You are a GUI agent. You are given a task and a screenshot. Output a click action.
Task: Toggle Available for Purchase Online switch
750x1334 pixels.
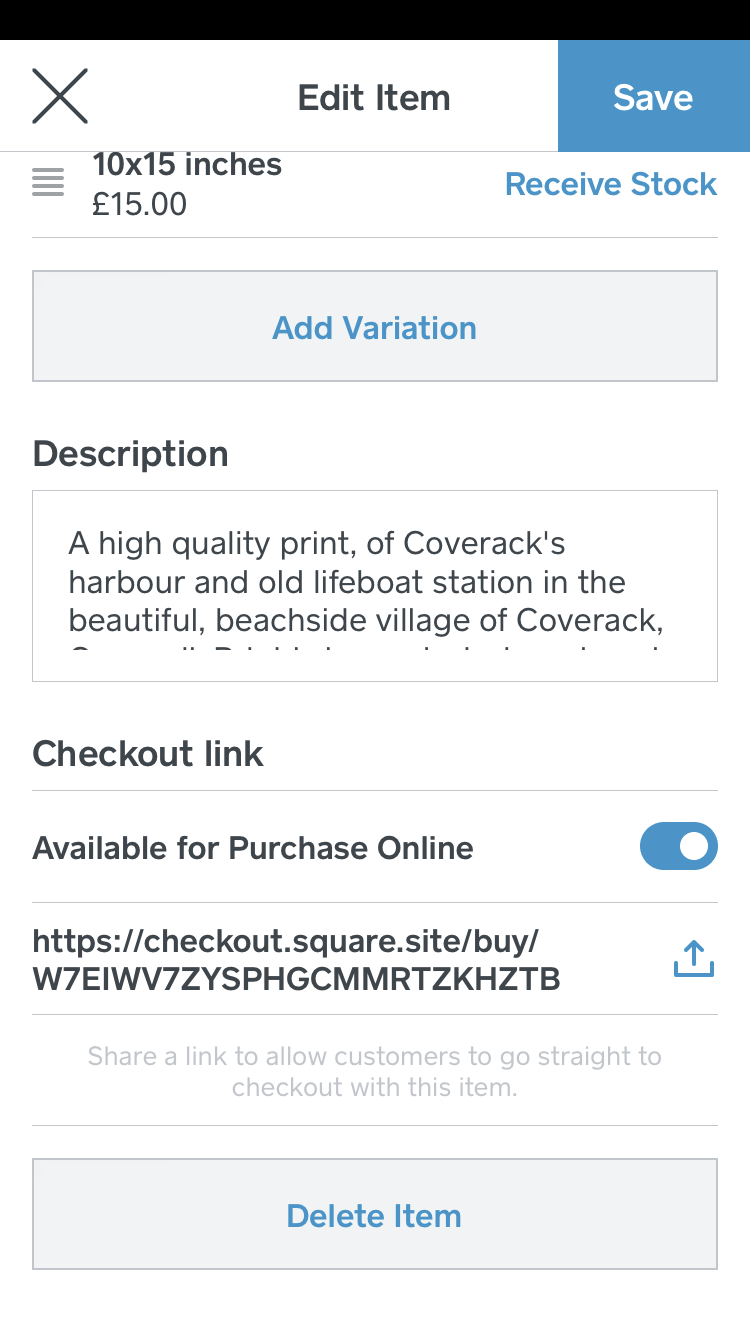[678, 847]
